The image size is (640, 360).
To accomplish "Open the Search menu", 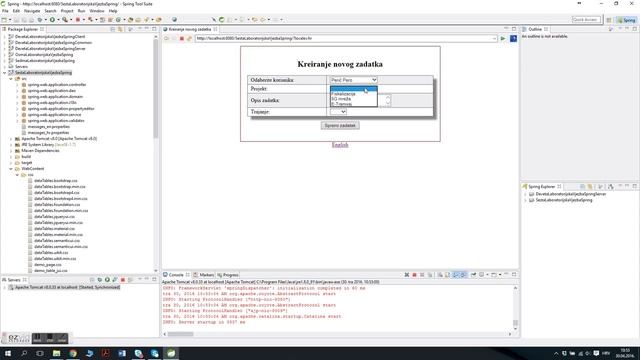I will (x=50, y=11).
